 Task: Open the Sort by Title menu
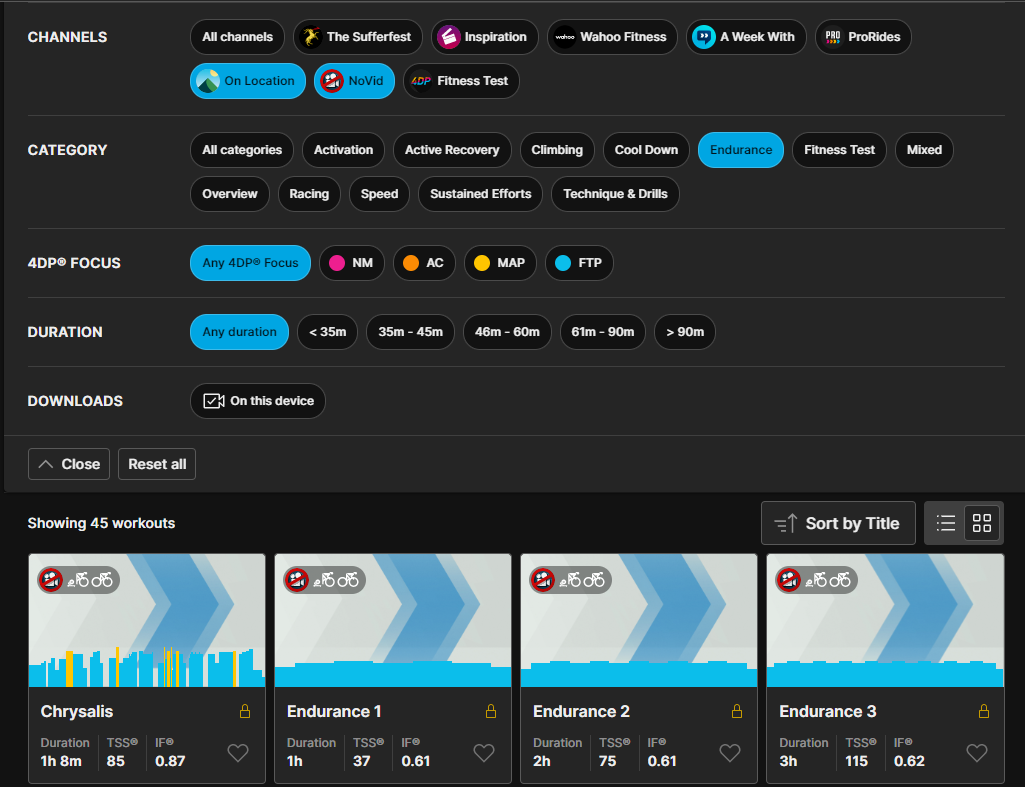click(838, 523)
